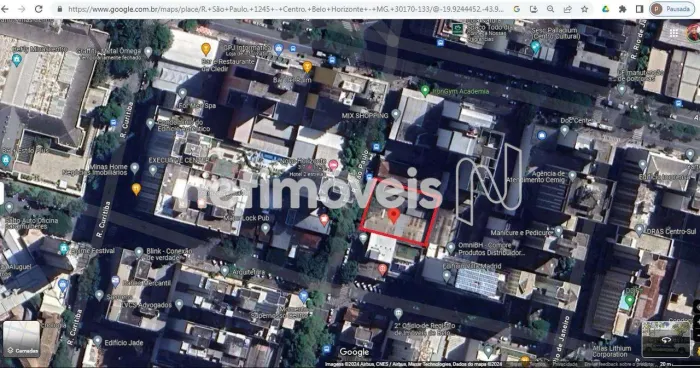Click the share page icon
The width and height of the screenshot is (700, 368).
tap(567, 9)
